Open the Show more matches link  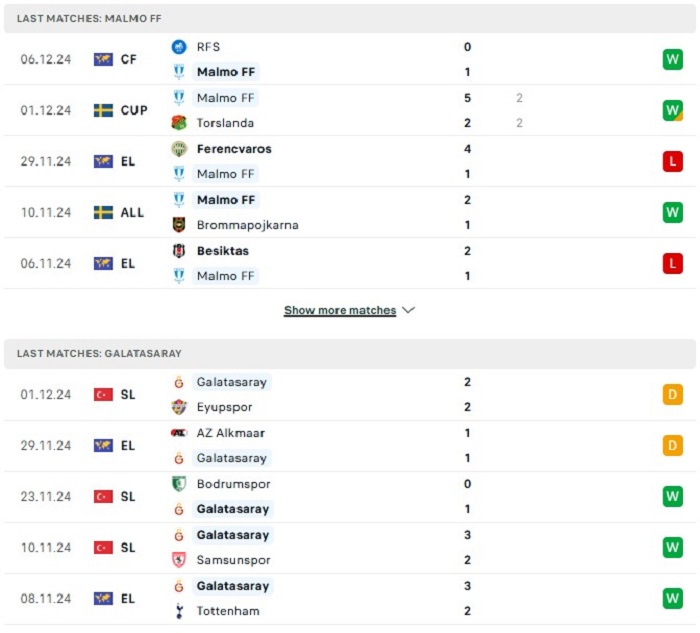[x=340, y=310]
